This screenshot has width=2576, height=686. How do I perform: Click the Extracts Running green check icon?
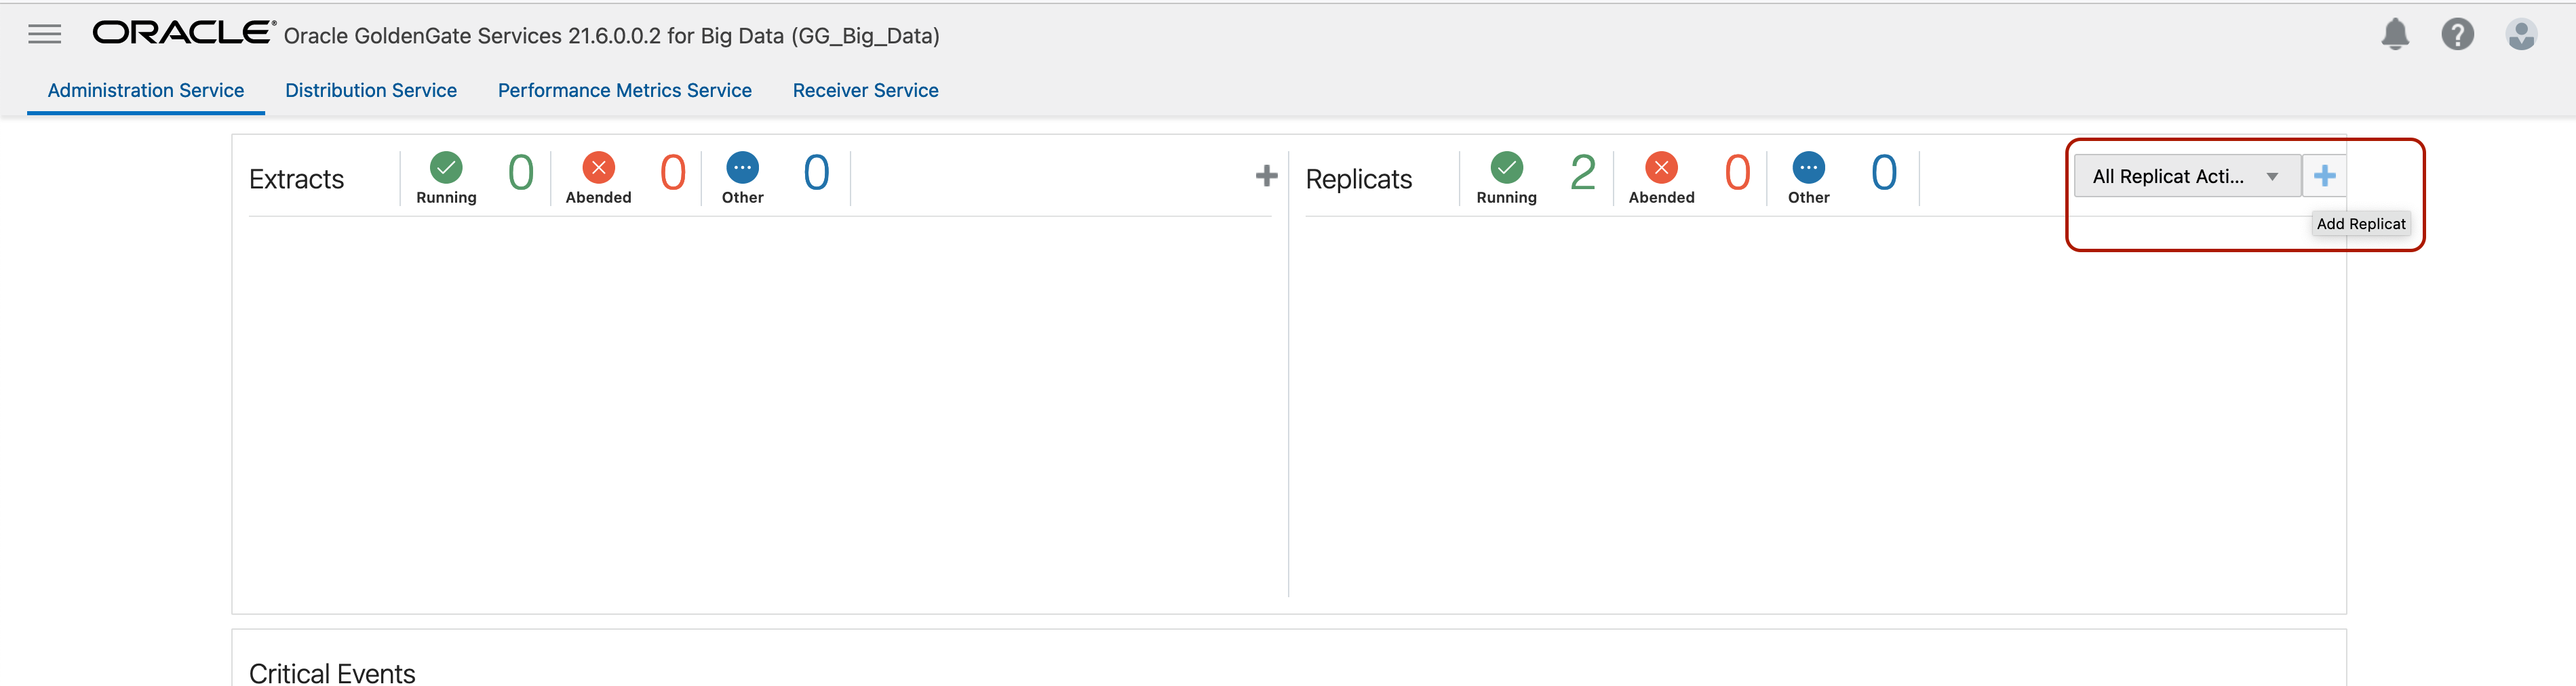(x=446, y=167)
